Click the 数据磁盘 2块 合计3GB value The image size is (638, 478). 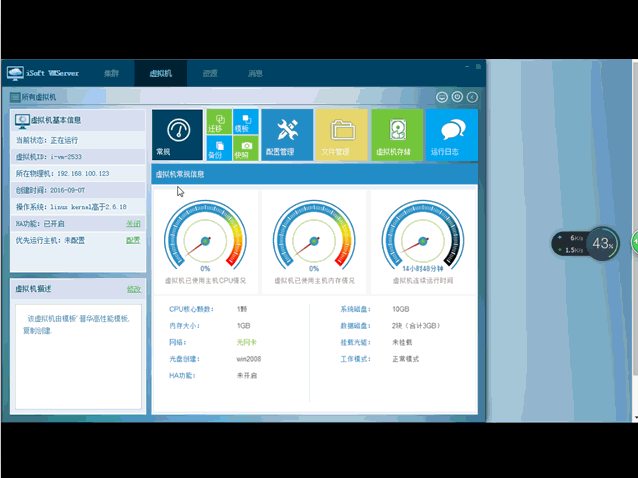(416, 326)
